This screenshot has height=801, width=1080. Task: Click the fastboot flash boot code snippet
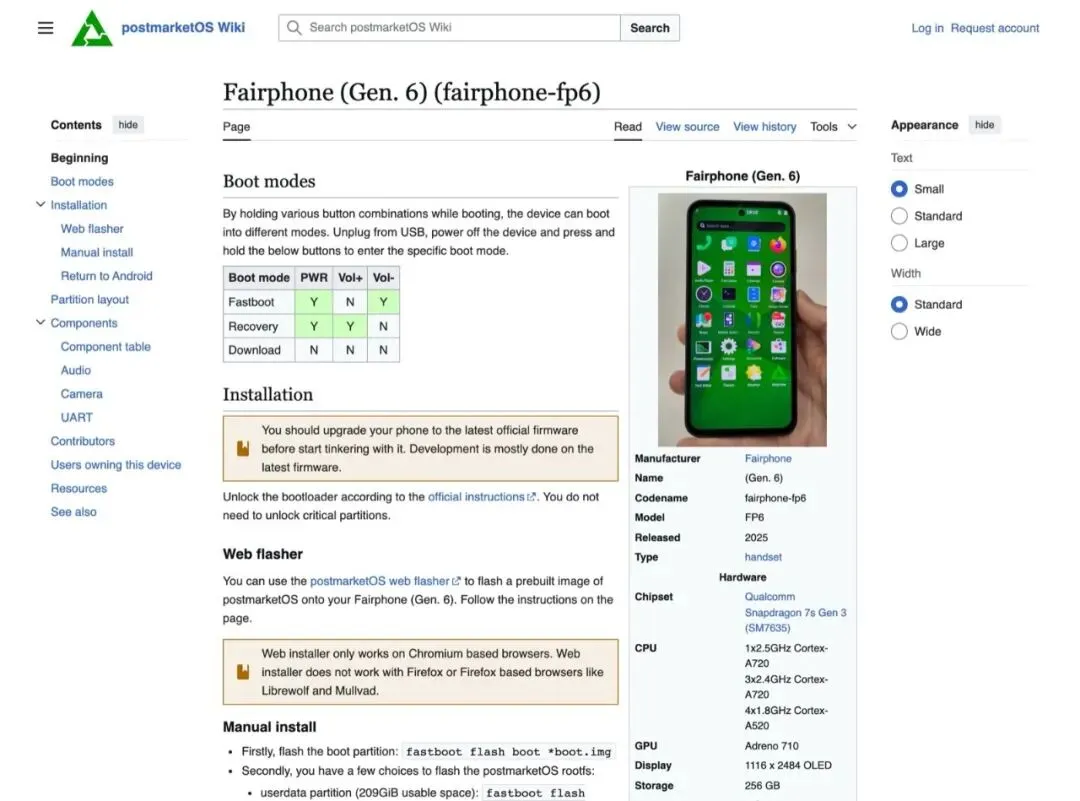coord(508,751)
